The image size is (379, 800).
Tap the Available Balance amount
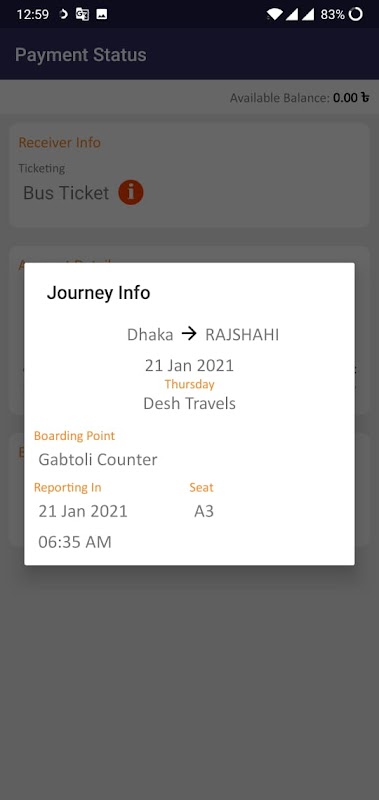pyautogui.click(x=351, y=97)
